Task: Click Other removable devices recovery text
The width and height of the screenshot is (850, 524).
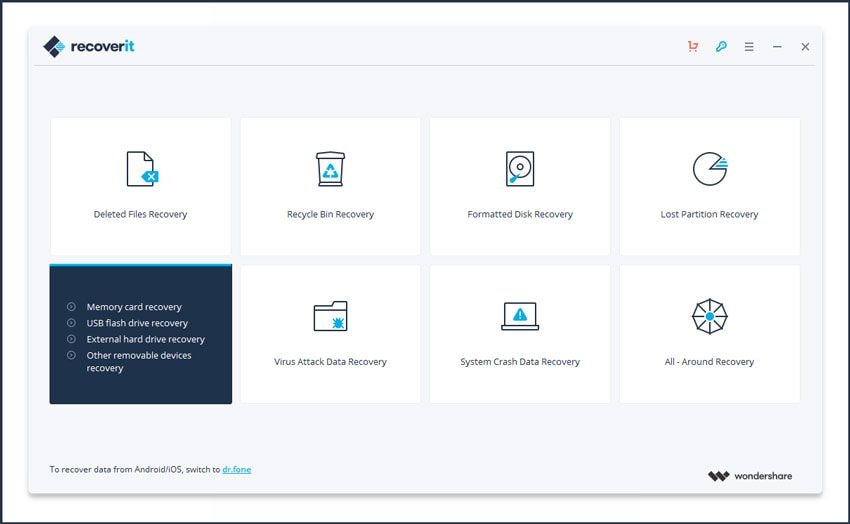Action: [x=139, y=361]
